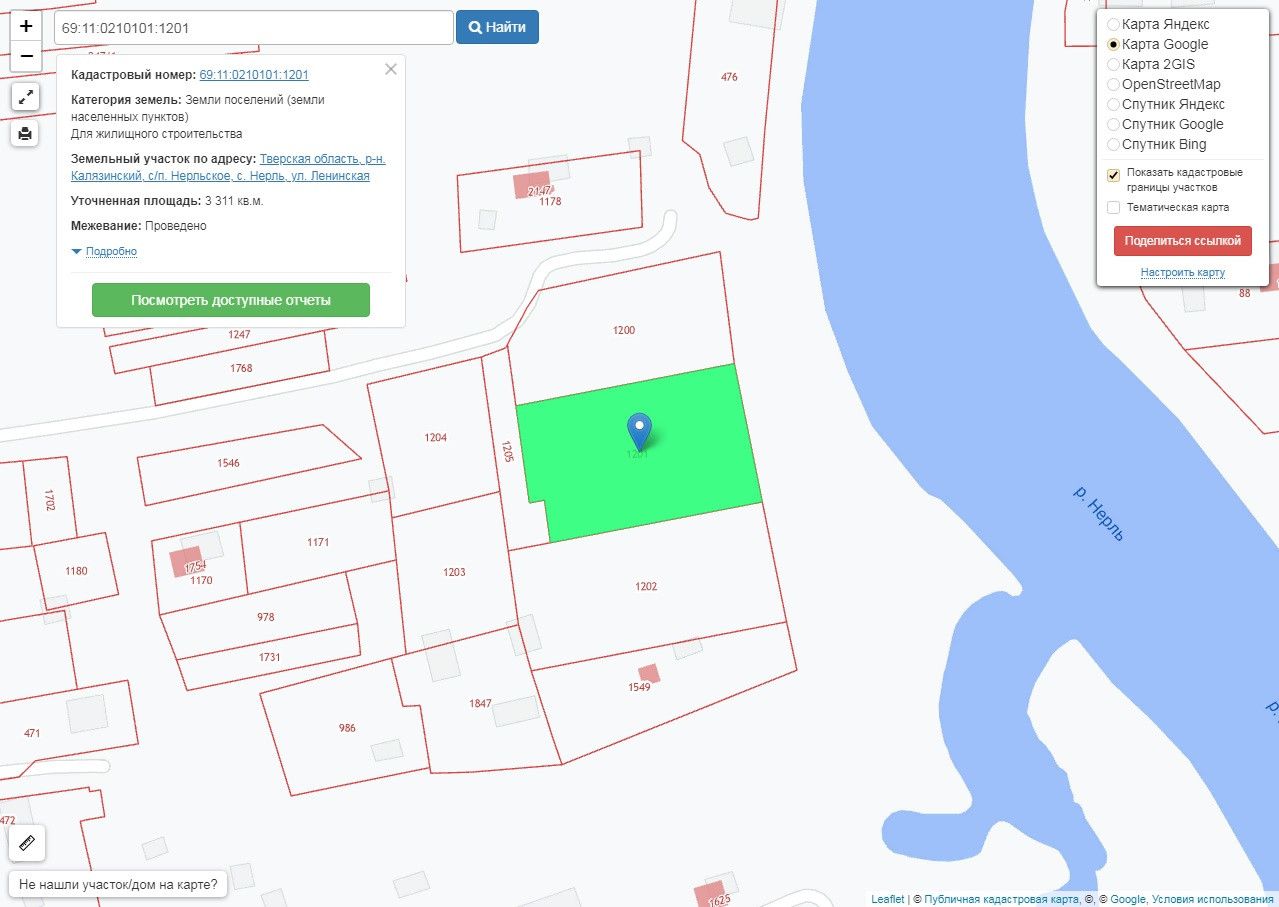Click the blue map pin marker
Viewport: 1279px width, 907px height.
coord(639,431)
